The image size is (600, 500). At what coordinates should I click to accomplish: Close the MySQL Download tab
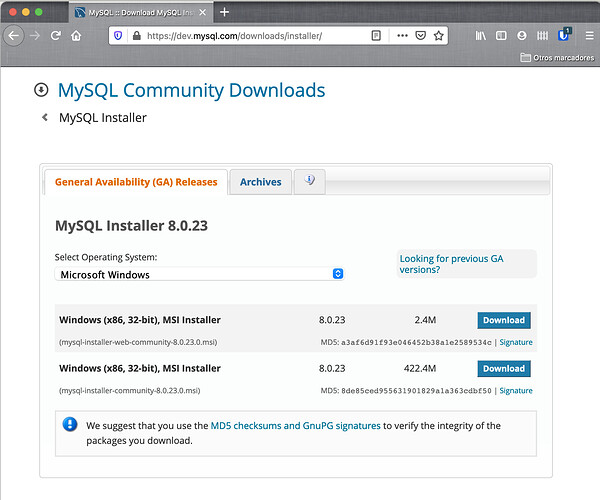[x=202, y=13]
